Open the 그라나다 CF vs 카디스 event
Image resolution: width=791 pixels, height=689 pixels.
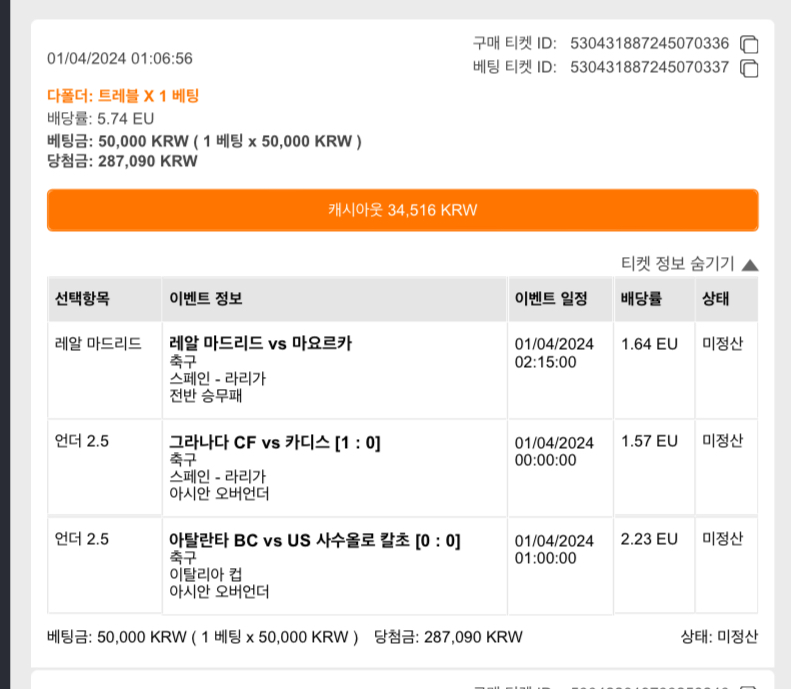coord(274,442)
